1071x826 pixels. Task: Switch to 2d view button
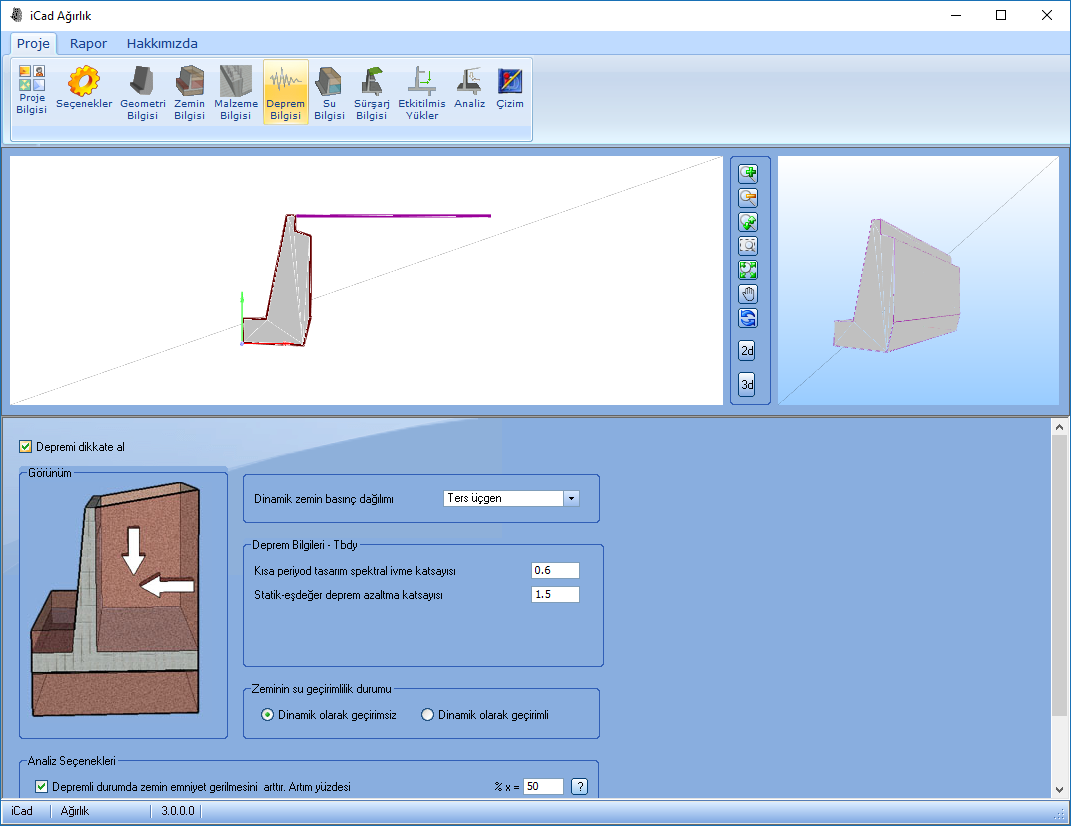click(x=747, y=350)
